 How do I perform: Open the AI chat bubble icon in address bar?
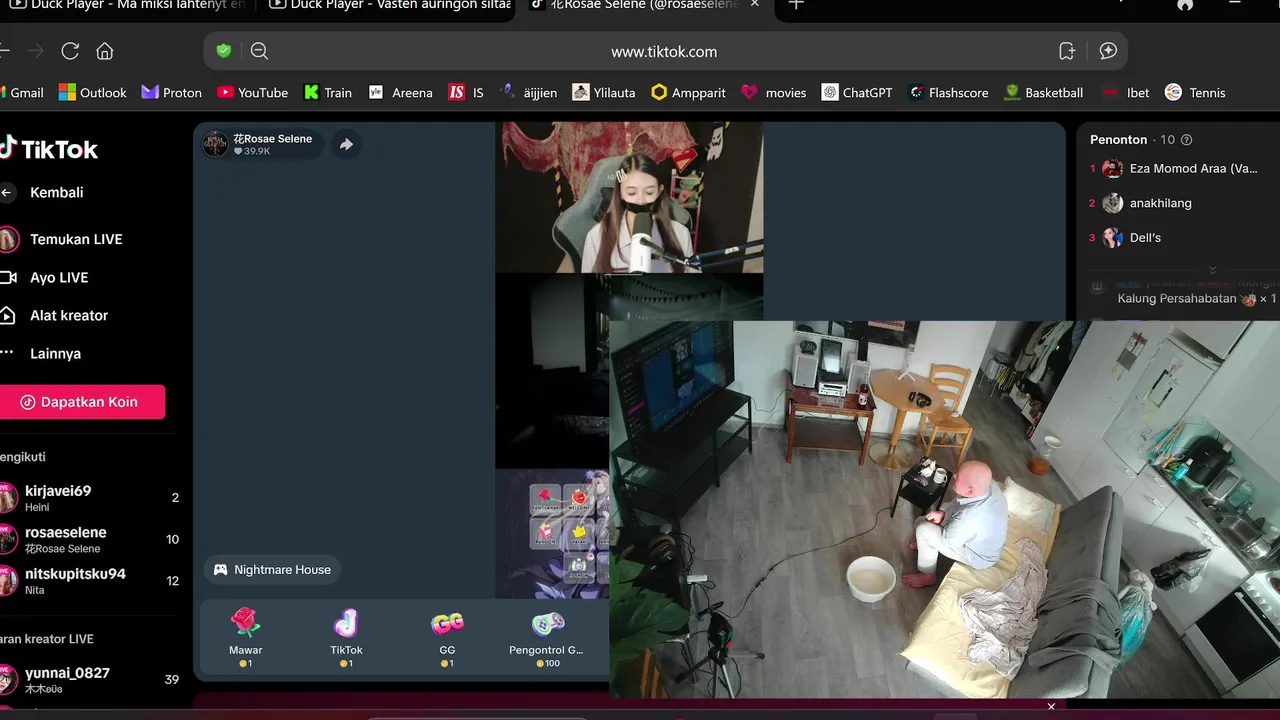pos(1108,51)
